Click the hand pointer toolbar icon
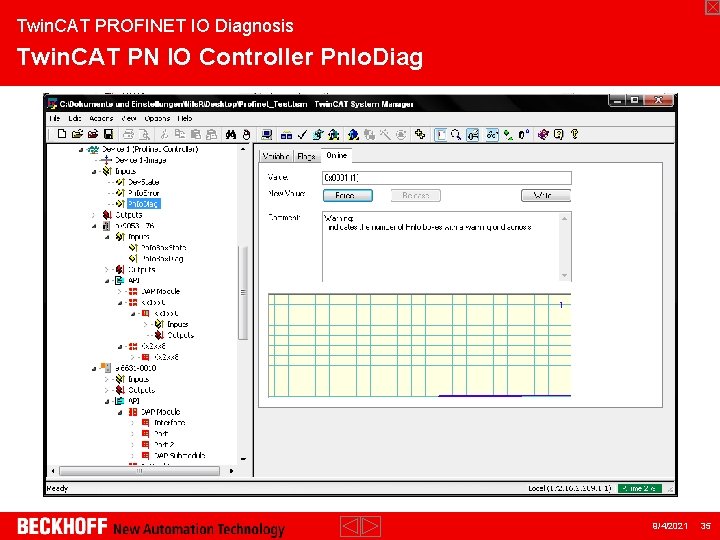 [x=247, y=135]
